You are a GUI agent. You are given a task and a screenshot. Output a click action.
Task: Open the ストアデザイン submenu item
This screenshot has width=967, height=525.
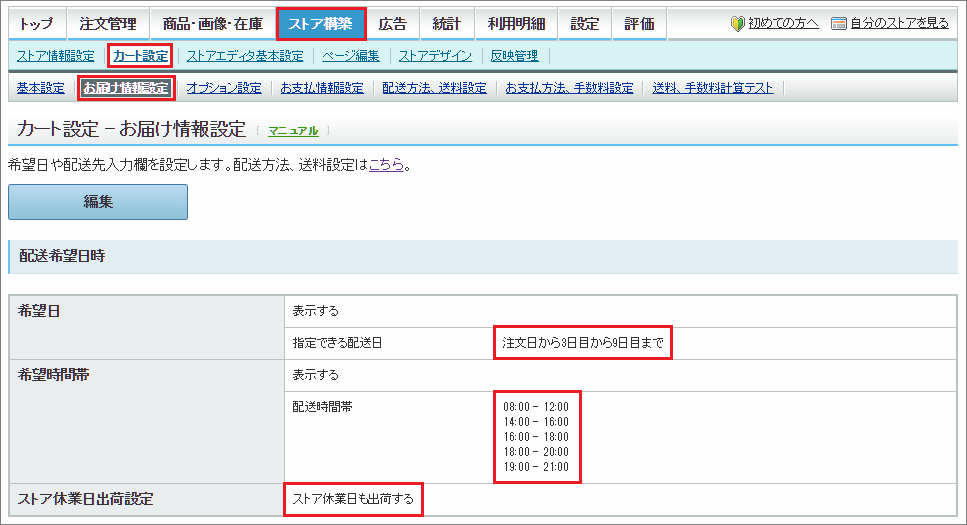click(435, 56)
